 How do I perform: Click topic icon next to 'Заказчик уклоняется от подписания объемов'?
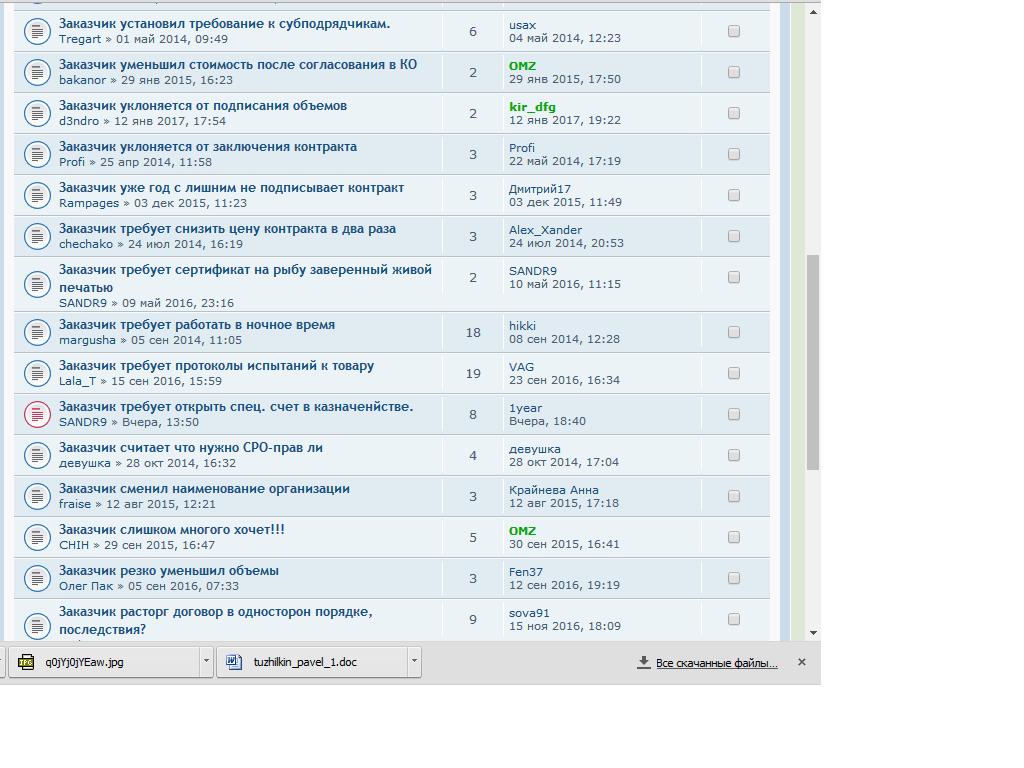pyautogui.click(x=37, y=113)
